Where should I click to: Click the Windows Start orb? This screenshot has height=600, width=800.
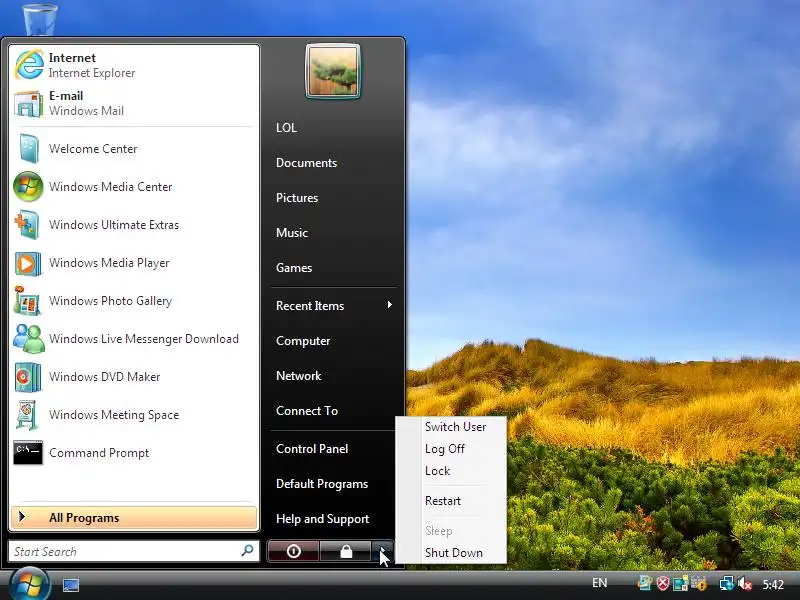29,584
